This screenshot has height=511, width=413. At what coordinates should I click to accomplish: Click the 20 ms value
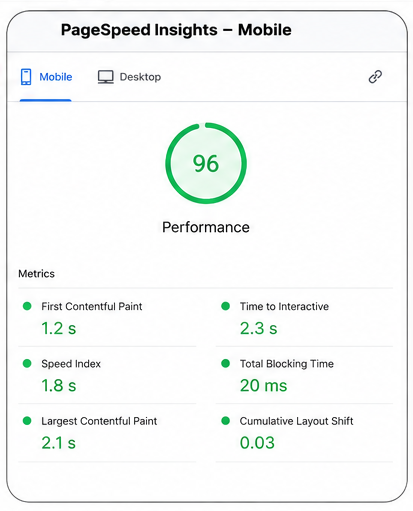point(263,386)
